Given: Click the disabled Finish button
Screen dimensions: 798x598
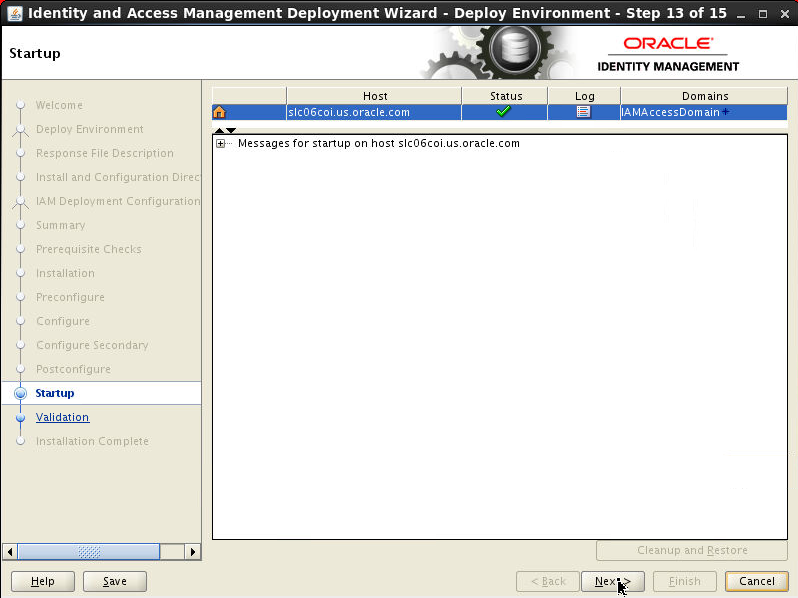Looking at the screenshot, I should pos(685,581).
